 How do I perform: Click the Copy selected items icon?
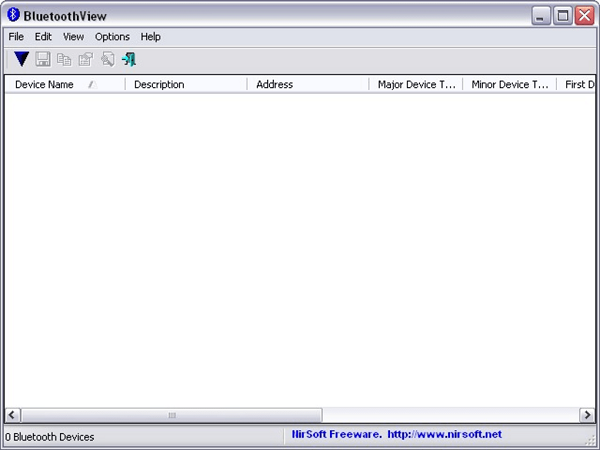tap(64, 59)
